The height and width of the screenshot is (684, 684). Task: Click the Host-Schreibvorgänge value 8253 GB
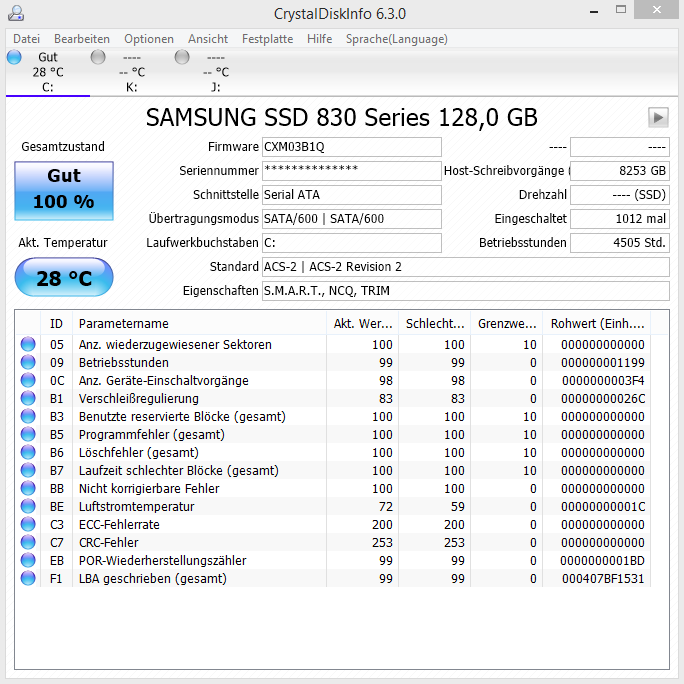point(620,171)
